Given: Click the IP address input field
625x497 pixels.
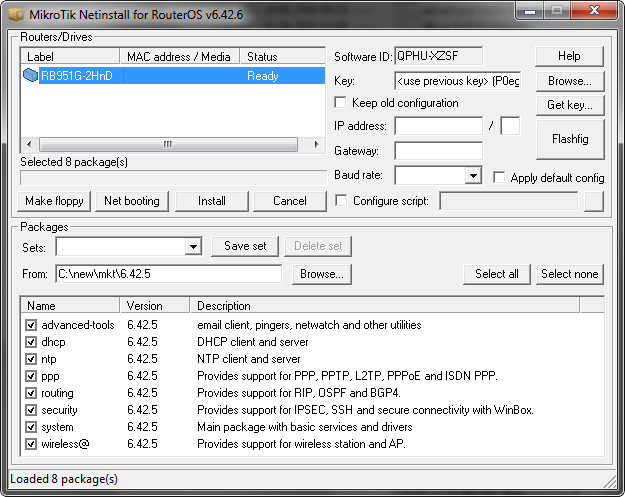Looking at the screenshot, I should pos(438,126).
